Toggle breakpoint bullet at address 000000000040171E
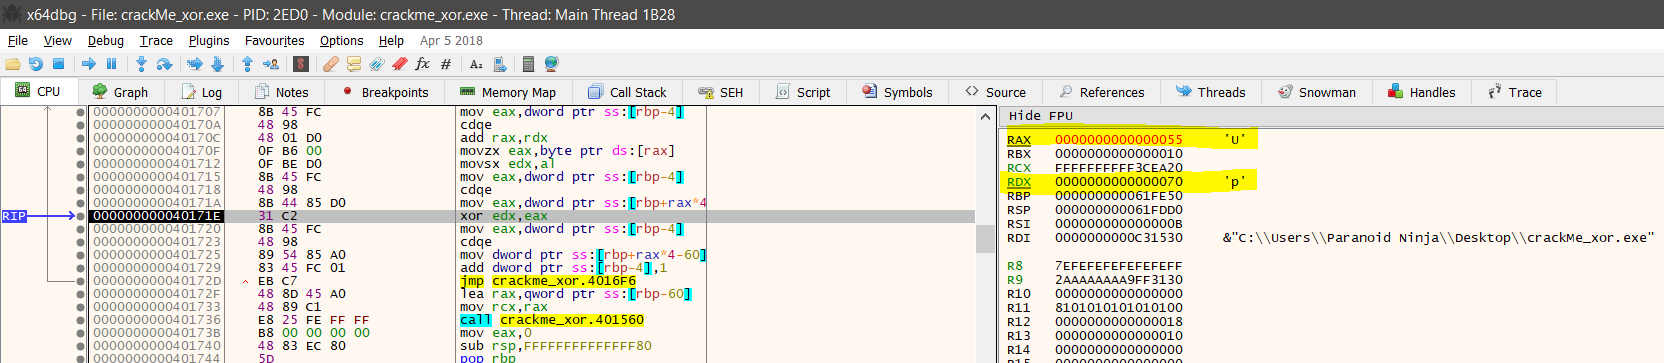 pos(81,215)
